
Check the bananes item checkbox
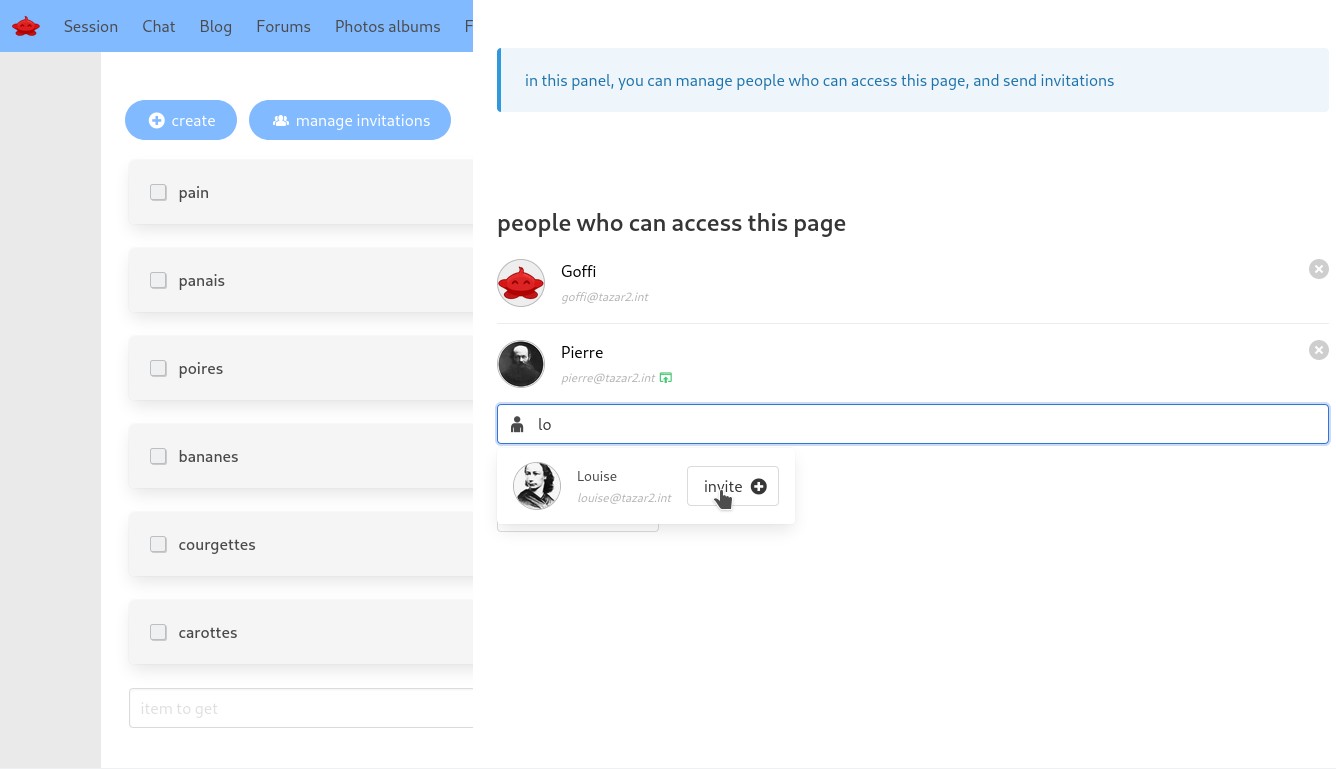click(x=158, y=456)
